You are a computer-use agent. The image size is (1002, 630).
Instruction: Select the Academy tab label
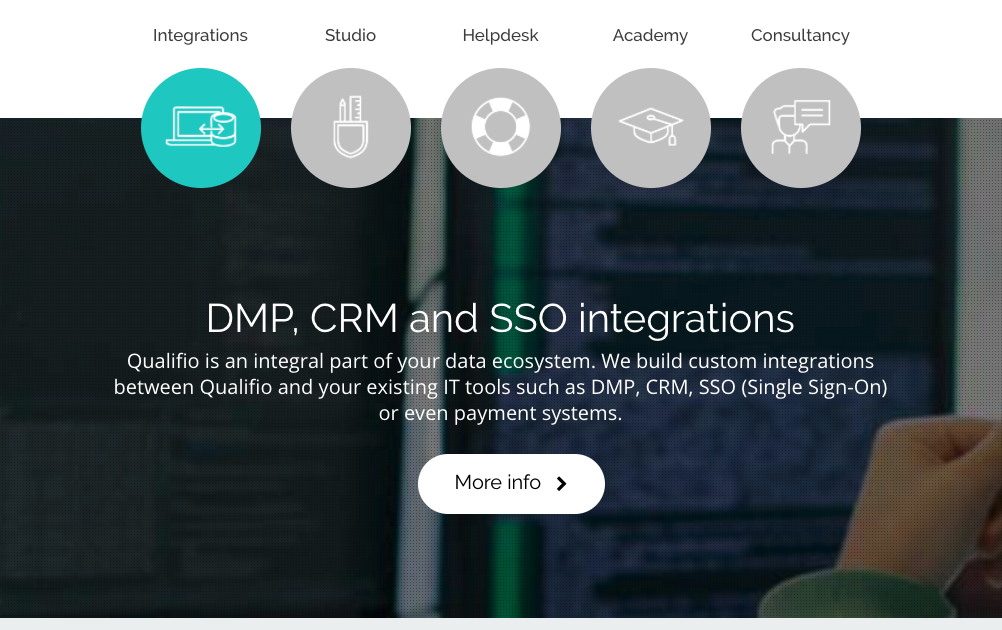point(651,35)
